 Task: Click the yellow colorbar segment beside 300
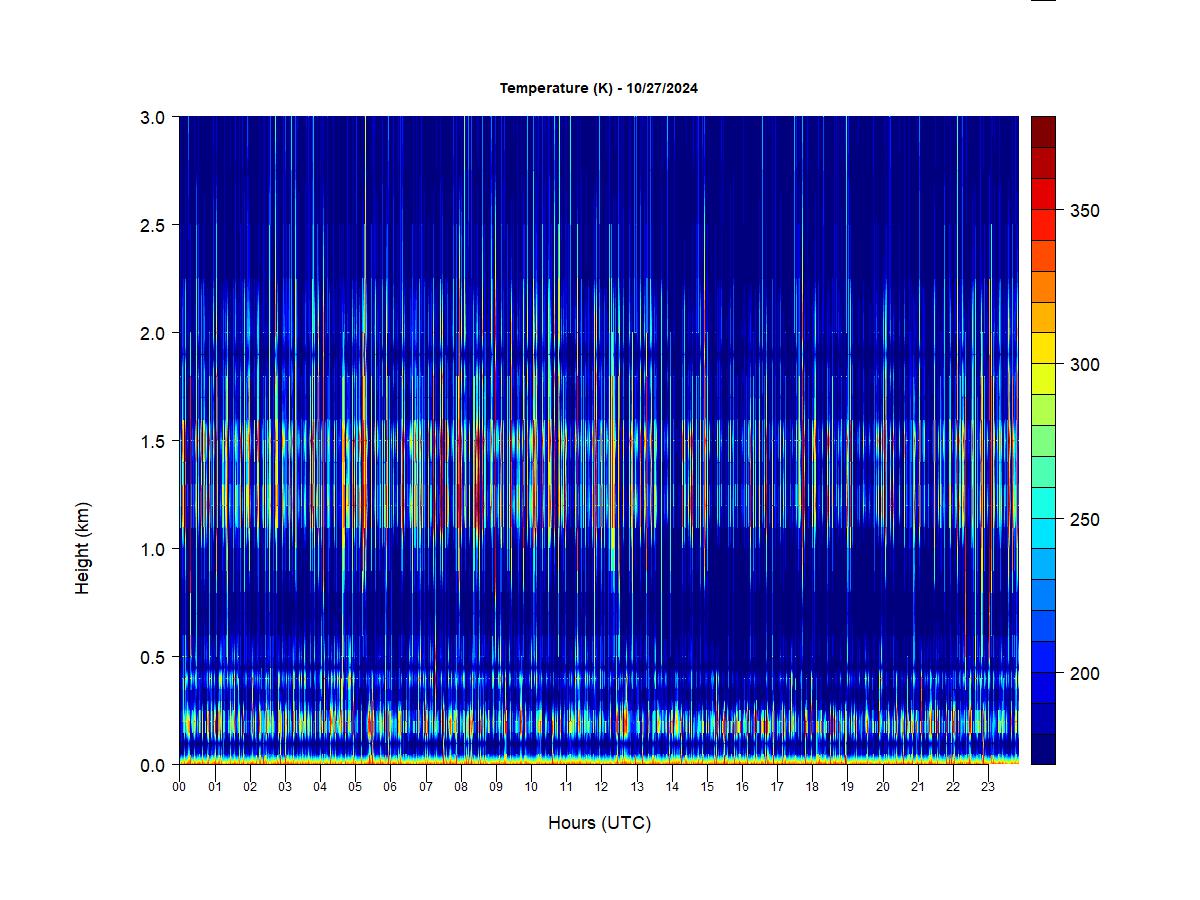[1043, 363]
